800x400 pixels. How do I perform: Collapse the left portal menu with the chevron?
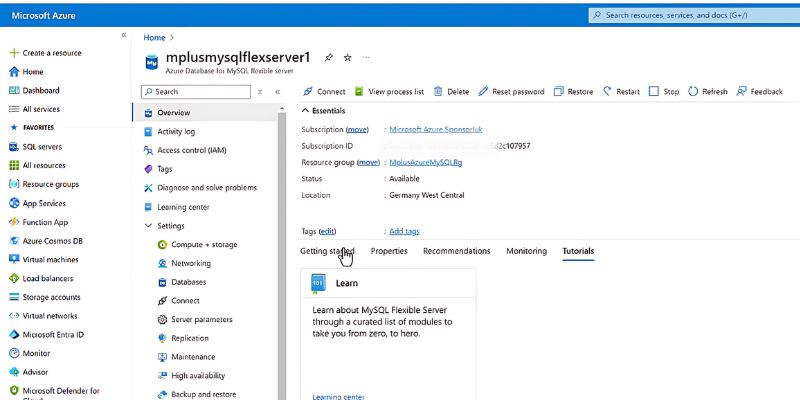[x=123, y=35]
